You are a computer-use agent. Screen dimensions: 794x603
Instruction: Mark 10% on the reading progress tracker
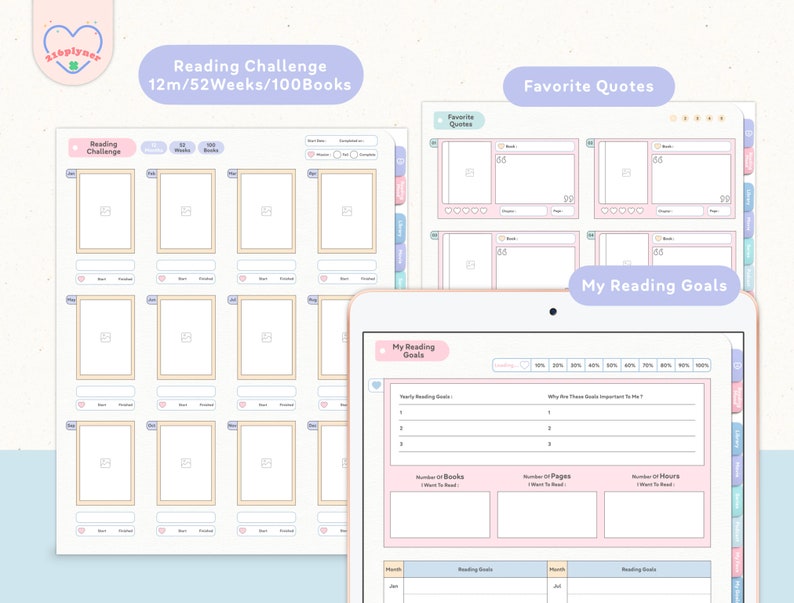tap(540, 365)
